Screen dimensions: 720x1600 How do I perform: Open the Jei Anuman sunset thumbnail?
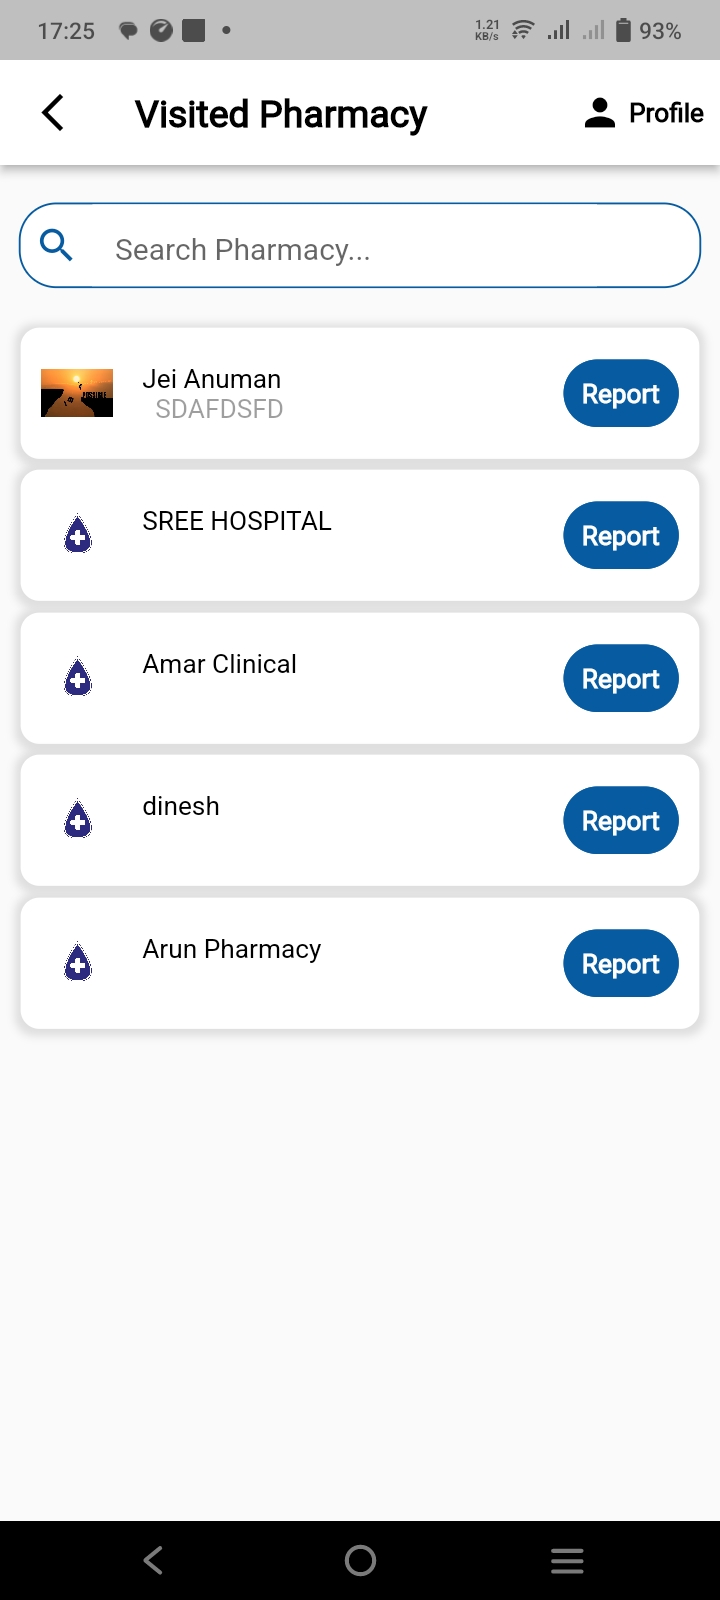(x=77, y=393)
